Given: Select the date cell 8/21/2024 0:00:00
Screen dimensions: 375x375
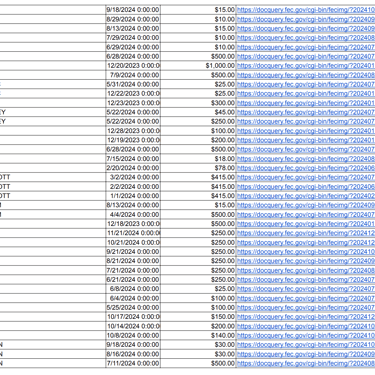Looking at the screenshot, I should point(133,261).
